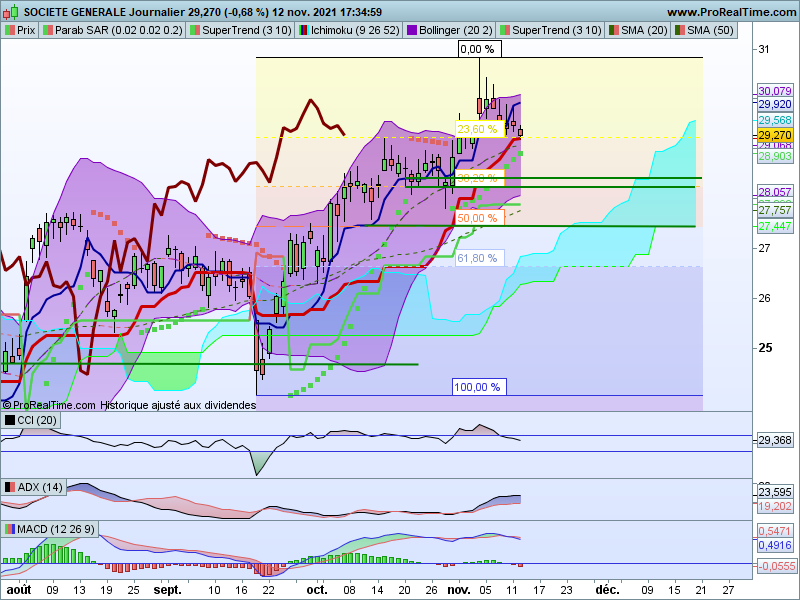The height and width of the screenshot is (600, 800).
Task: Click the oct. label on the time axis
Action: [317, 590]
